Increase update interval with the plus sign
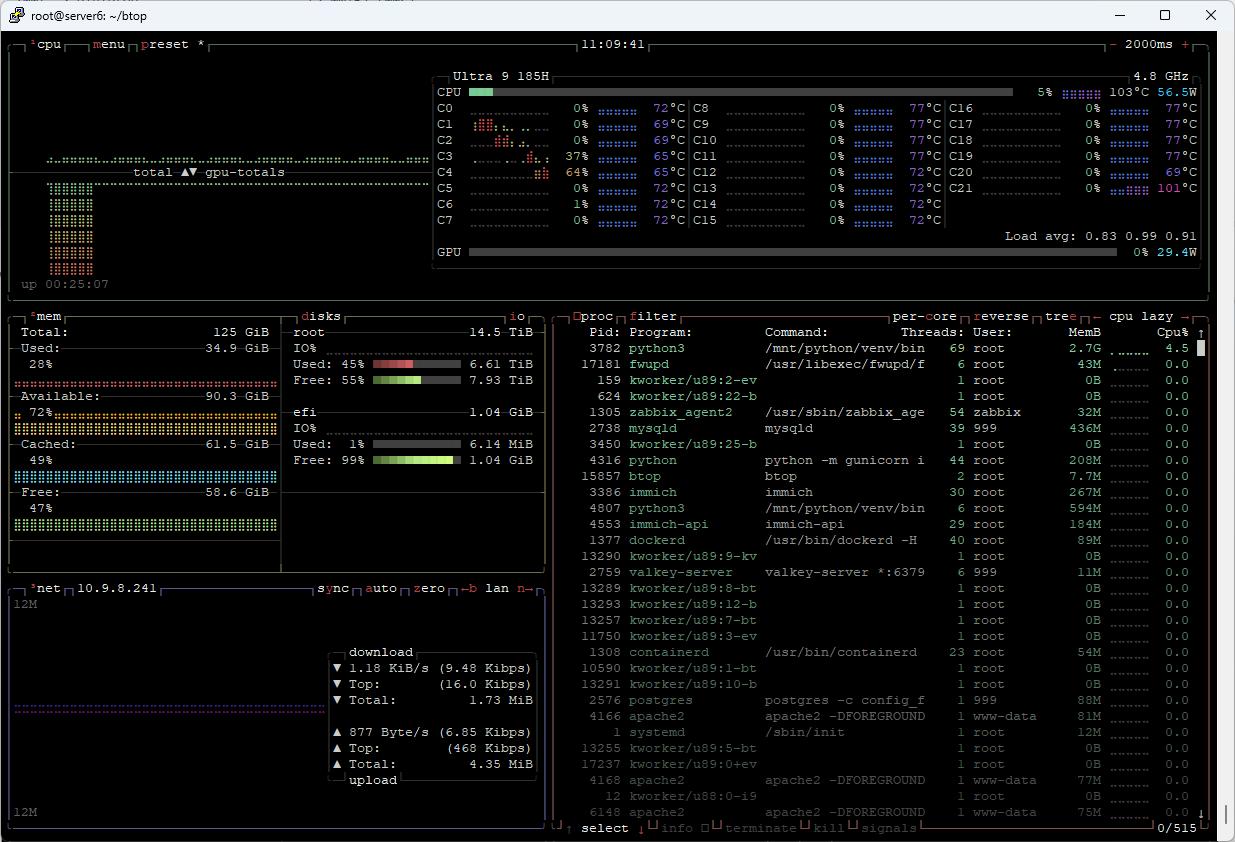This screenshot has height=842, width=1235. (x=1186, y=45)
